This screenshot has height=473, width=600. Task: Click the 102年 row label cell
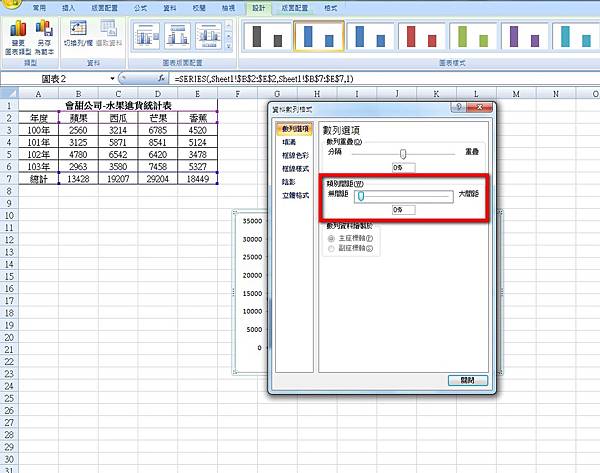tap(39, 155)
